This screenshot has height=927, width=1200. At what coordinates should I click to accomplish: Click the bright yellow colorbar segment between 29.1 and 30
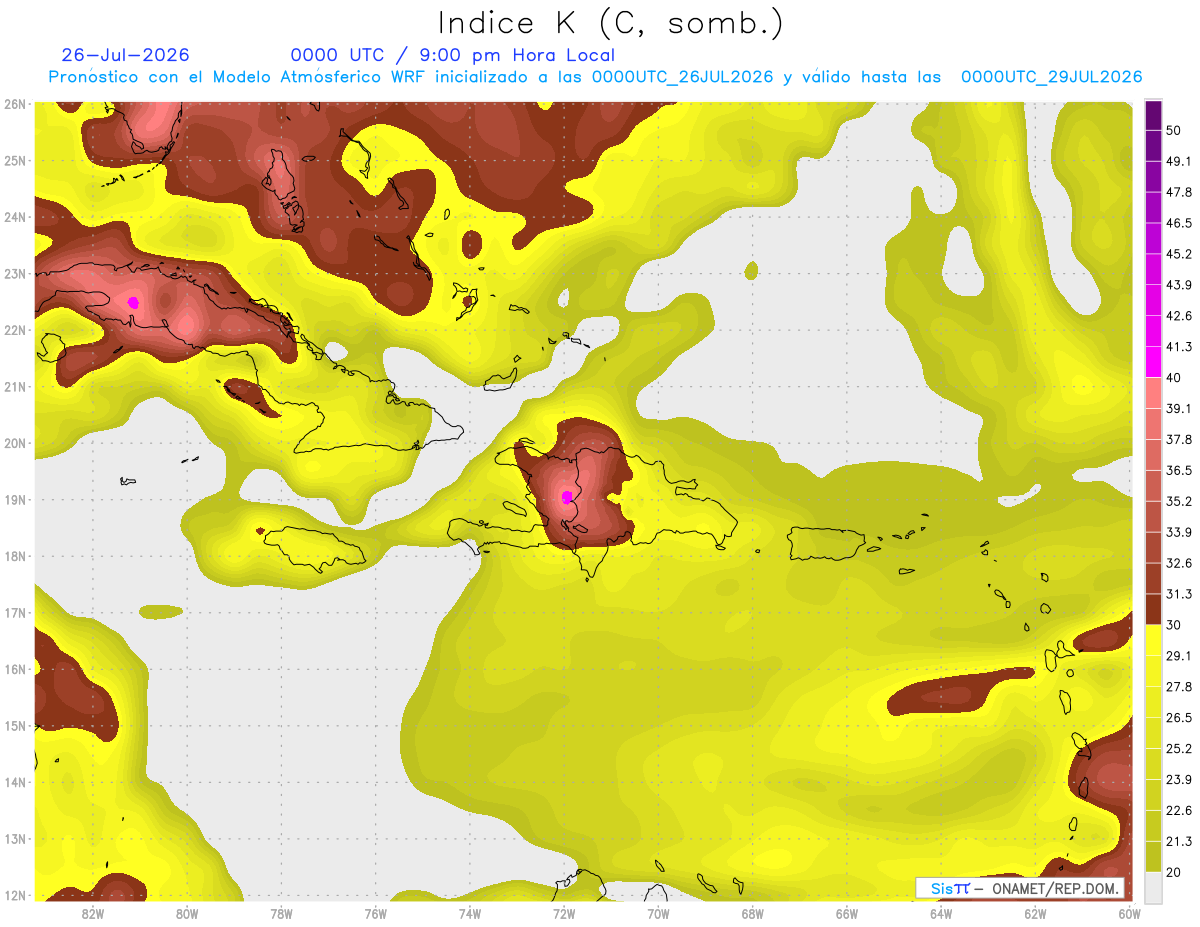pyautogui.click(x=1153, y=640)
